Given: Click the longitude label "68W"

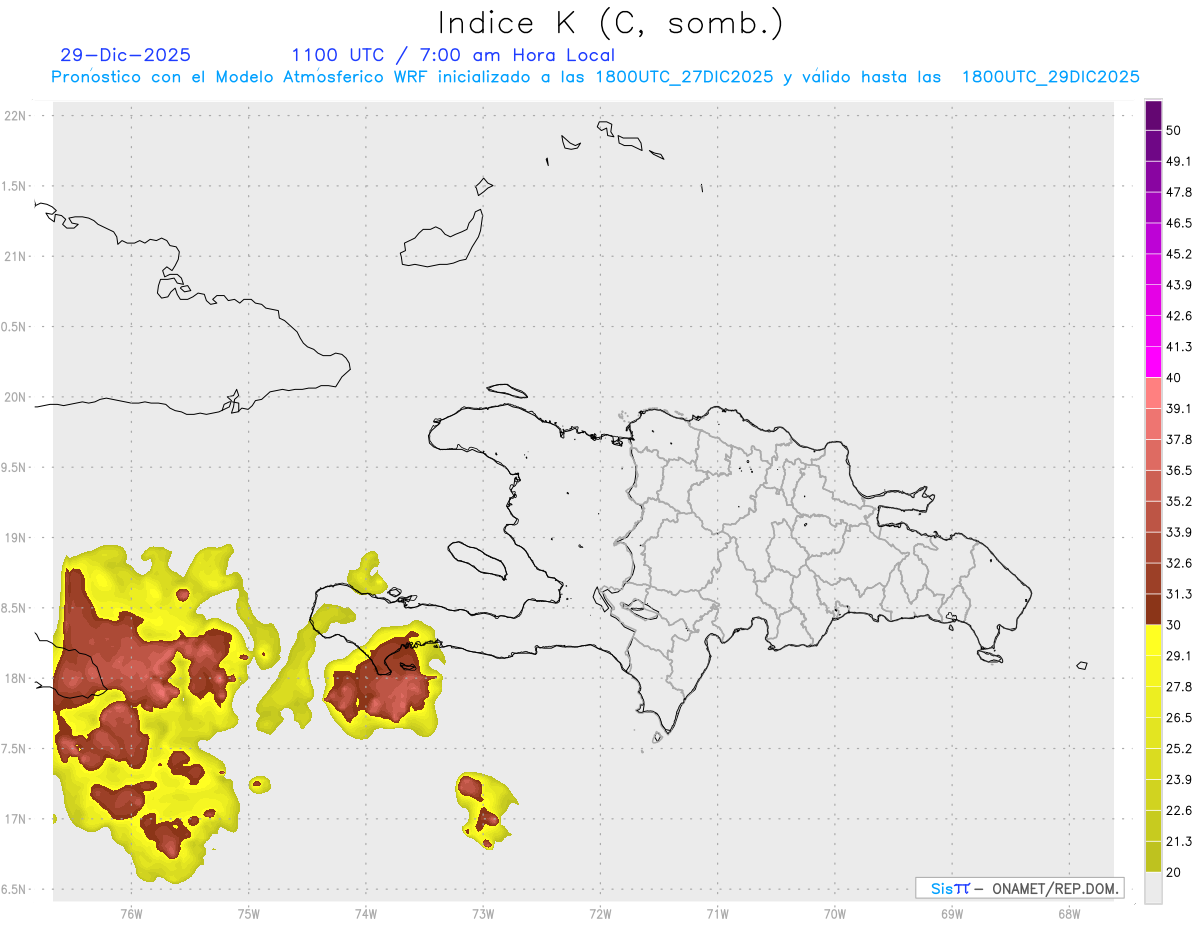Looking at the screenshot, I should 1069,914.
